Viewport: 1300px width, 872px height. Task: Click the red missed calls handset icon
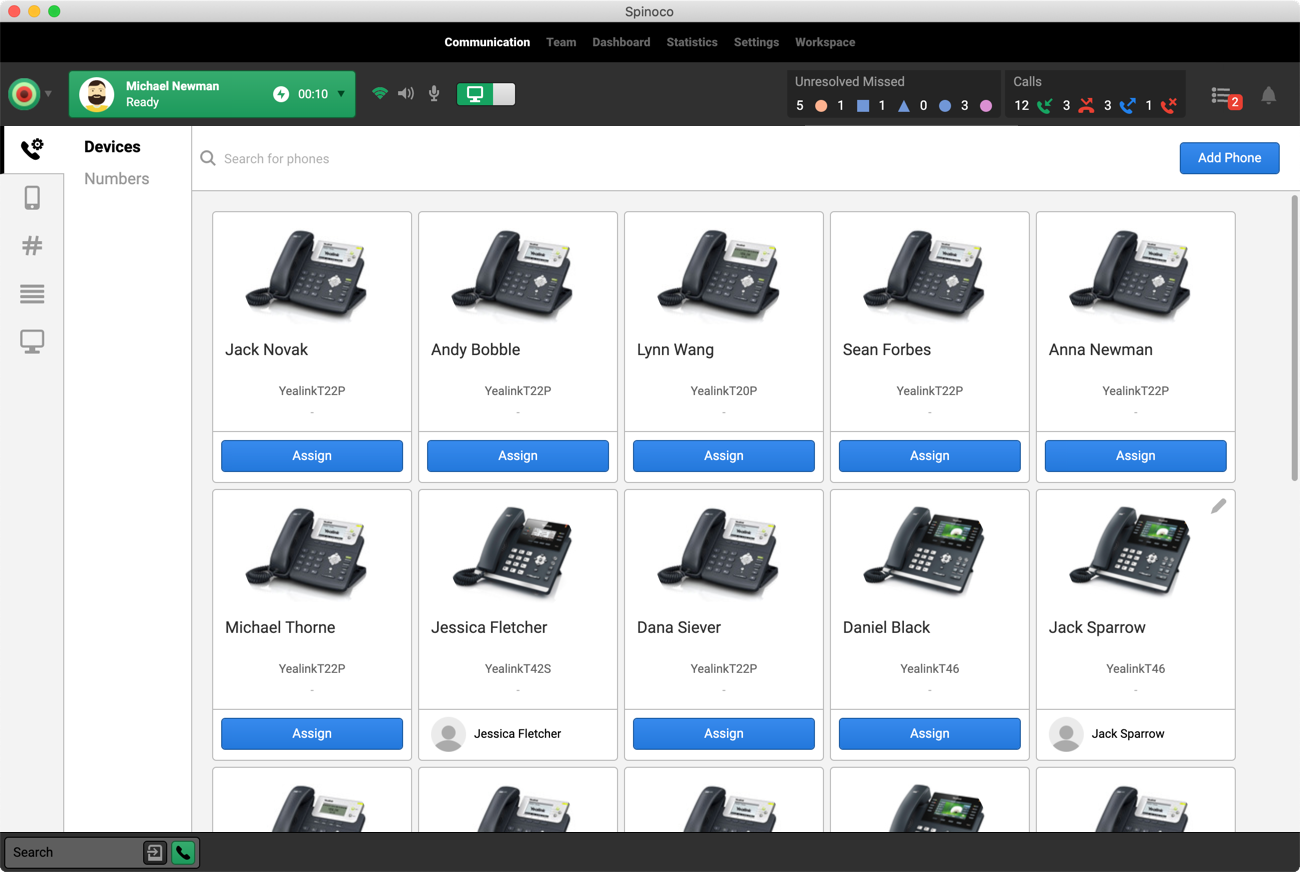pyautogui.click(x=1086, y=105)
